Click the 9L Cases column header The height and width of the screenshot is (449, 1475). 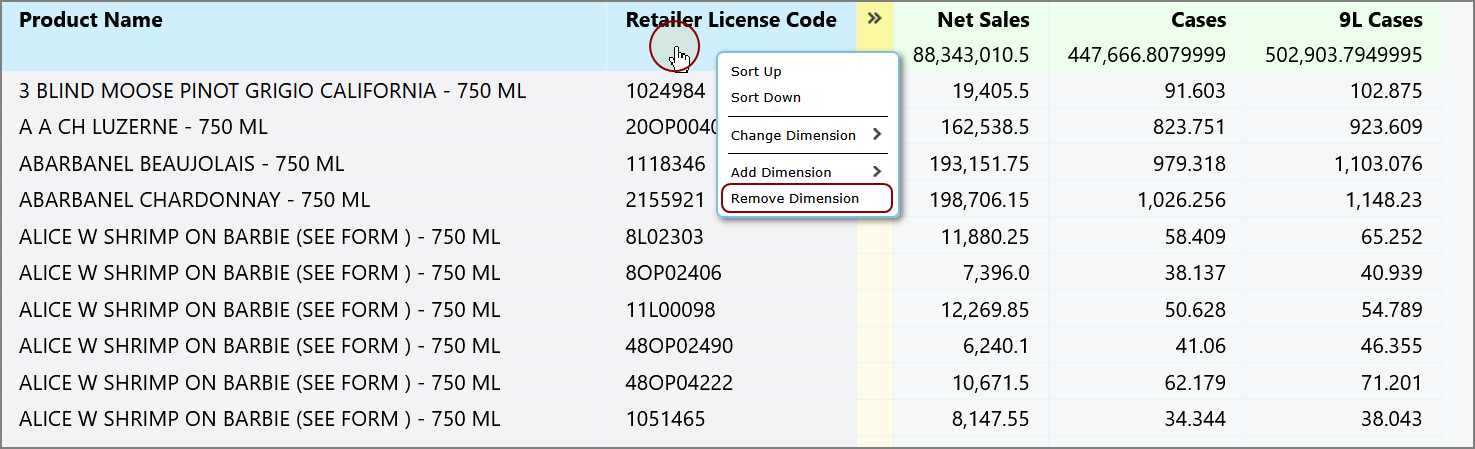[1380, 20]
